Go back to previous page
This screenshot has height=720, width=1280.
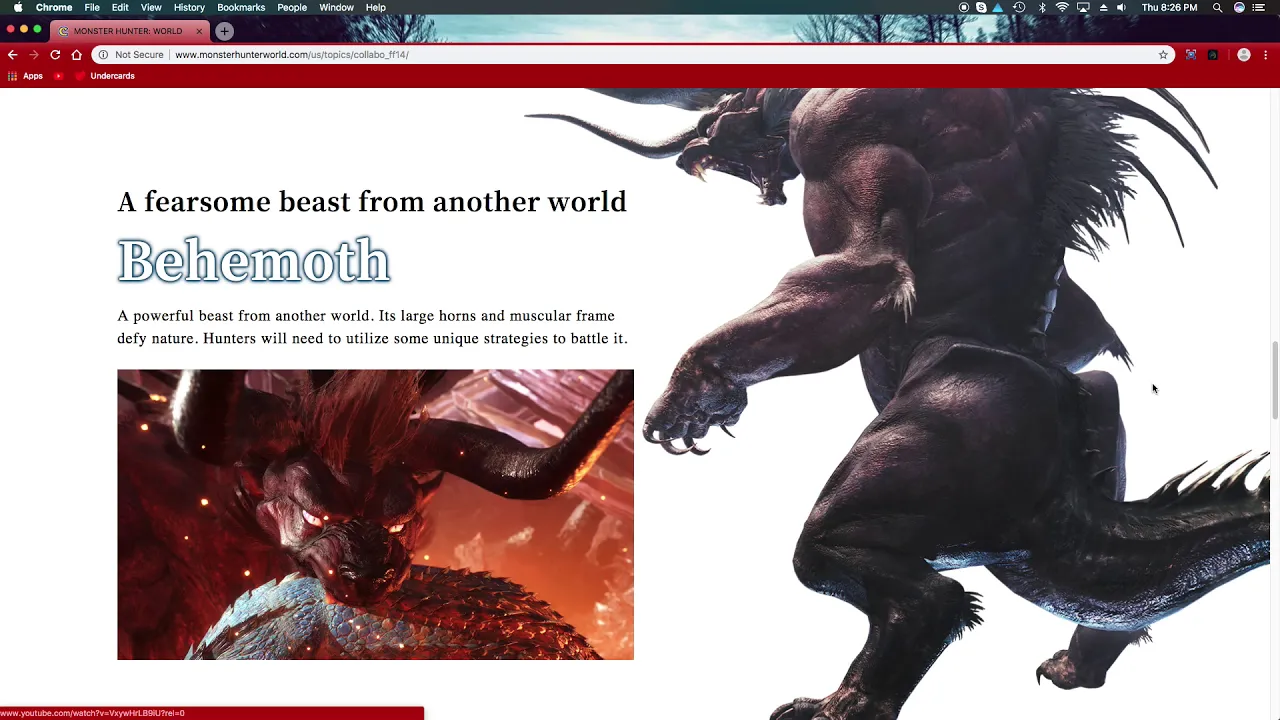12,55
